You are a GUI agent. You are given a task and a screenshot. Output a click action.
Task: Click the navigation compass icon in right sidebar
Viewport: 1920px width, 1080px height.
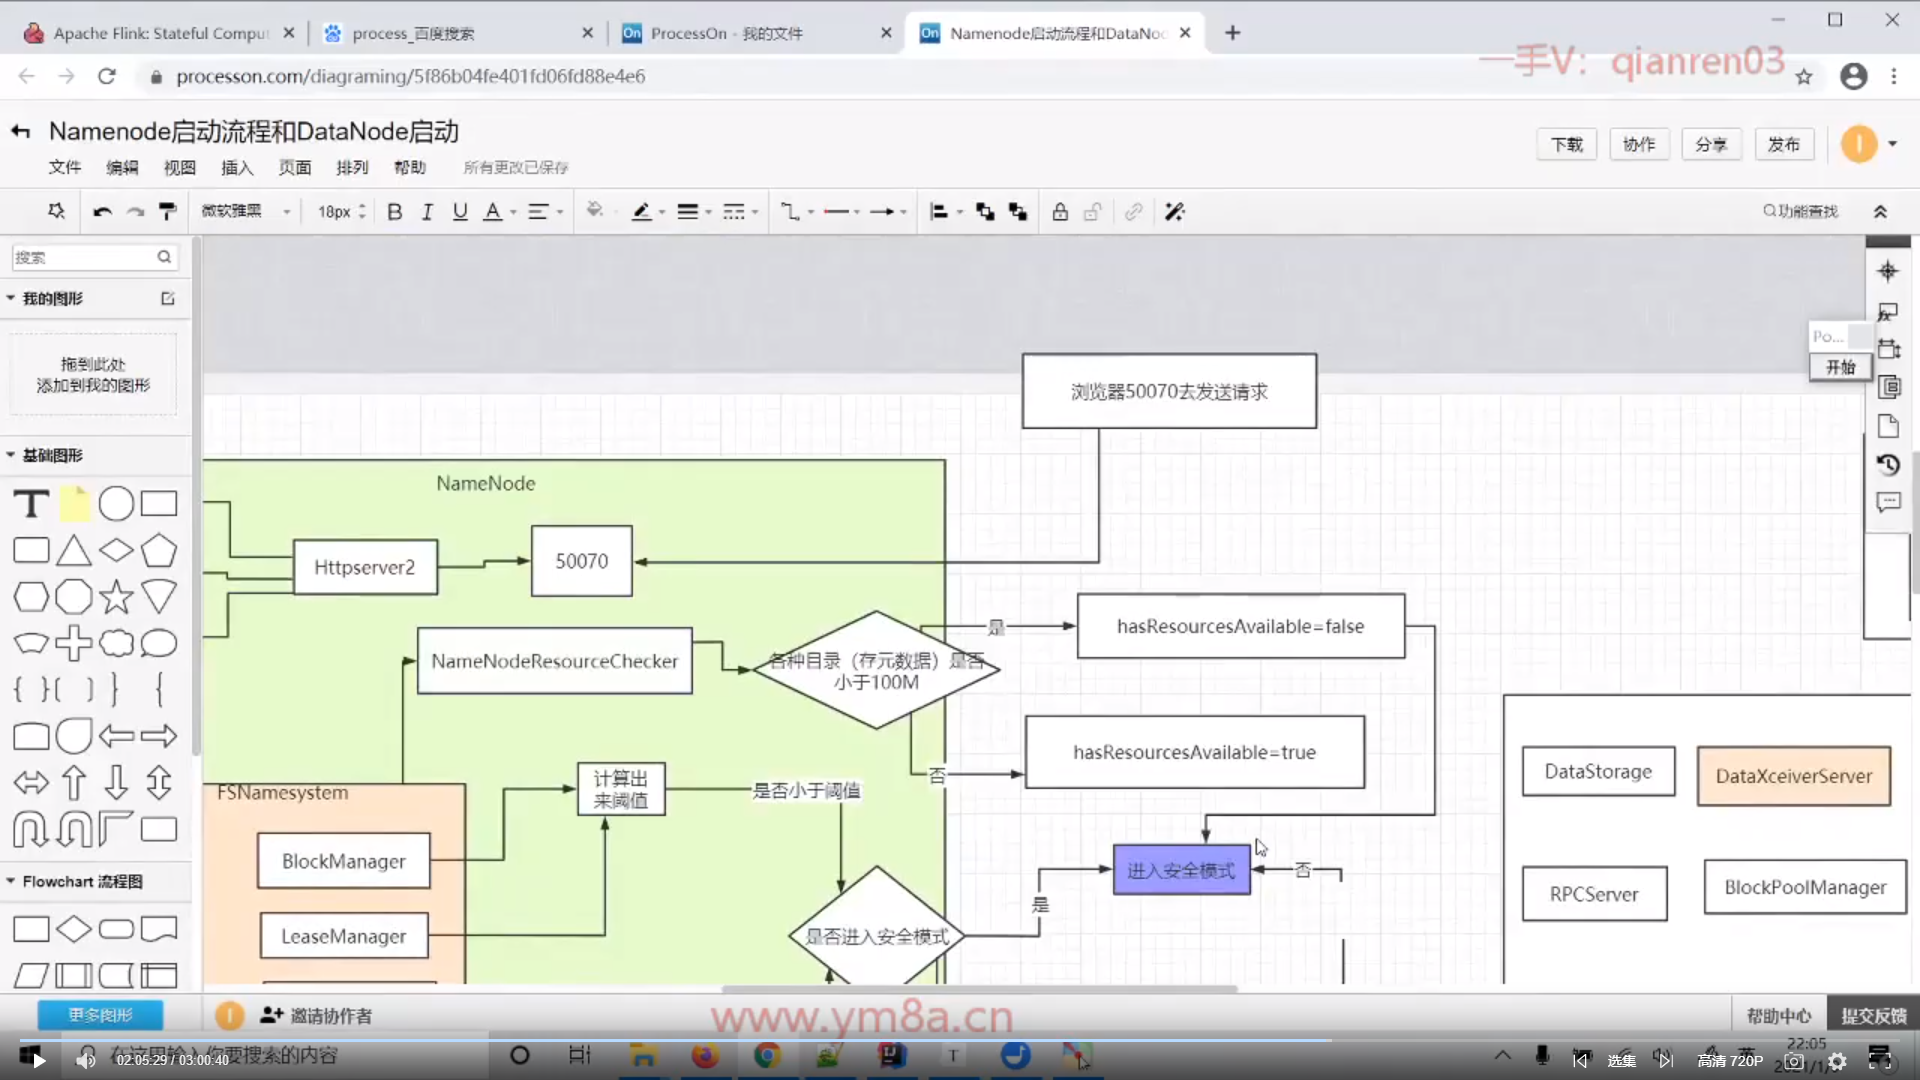click(1887, 271)
